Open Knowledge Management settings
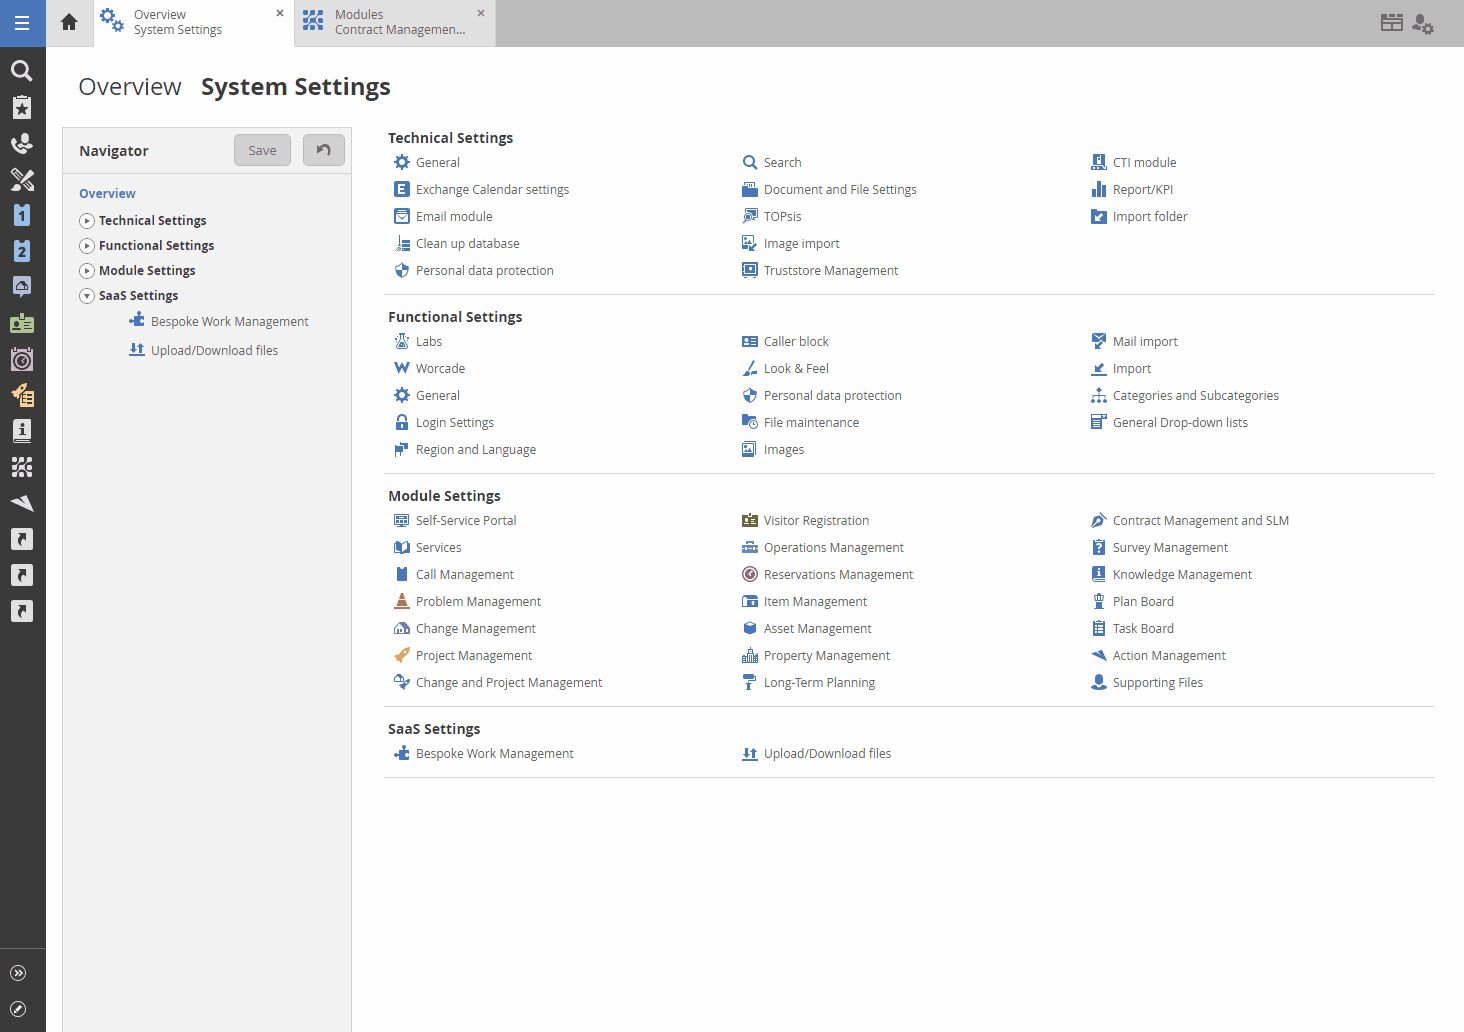1464x1032 pixels. [1171, 574]
